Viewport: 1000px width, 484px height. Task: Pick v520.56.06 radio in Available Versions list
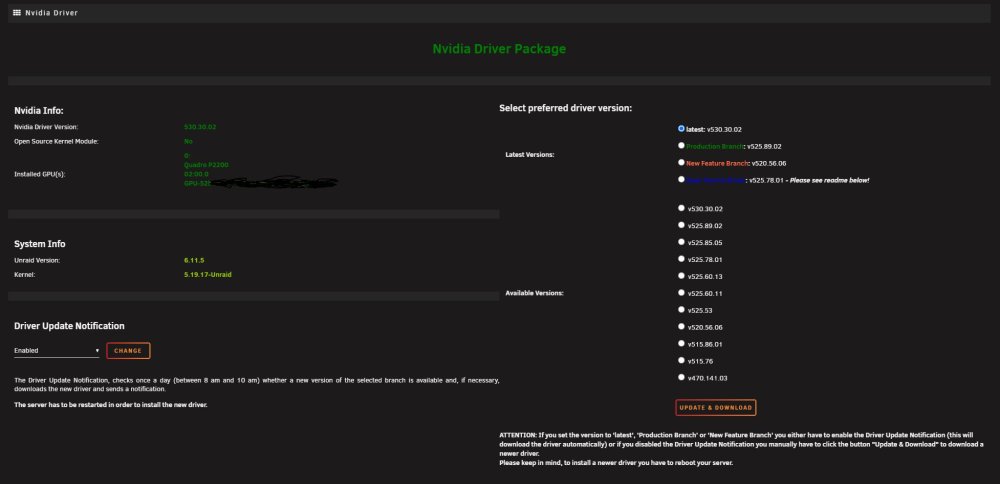pyautogui.click(x=681, y=326)
